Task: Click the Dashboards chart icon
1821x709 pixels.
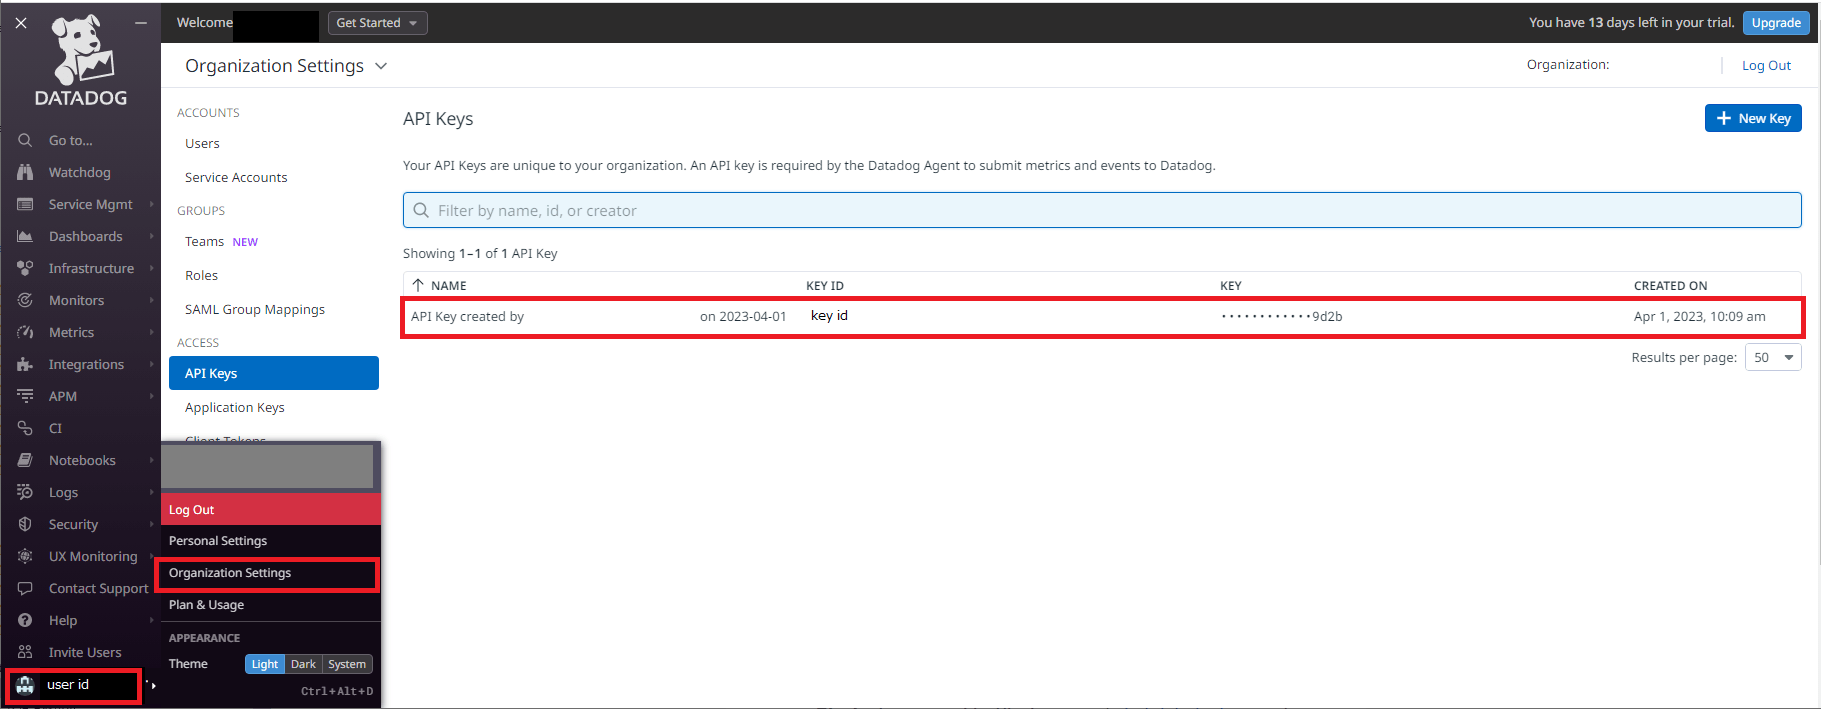Action: 25,236
